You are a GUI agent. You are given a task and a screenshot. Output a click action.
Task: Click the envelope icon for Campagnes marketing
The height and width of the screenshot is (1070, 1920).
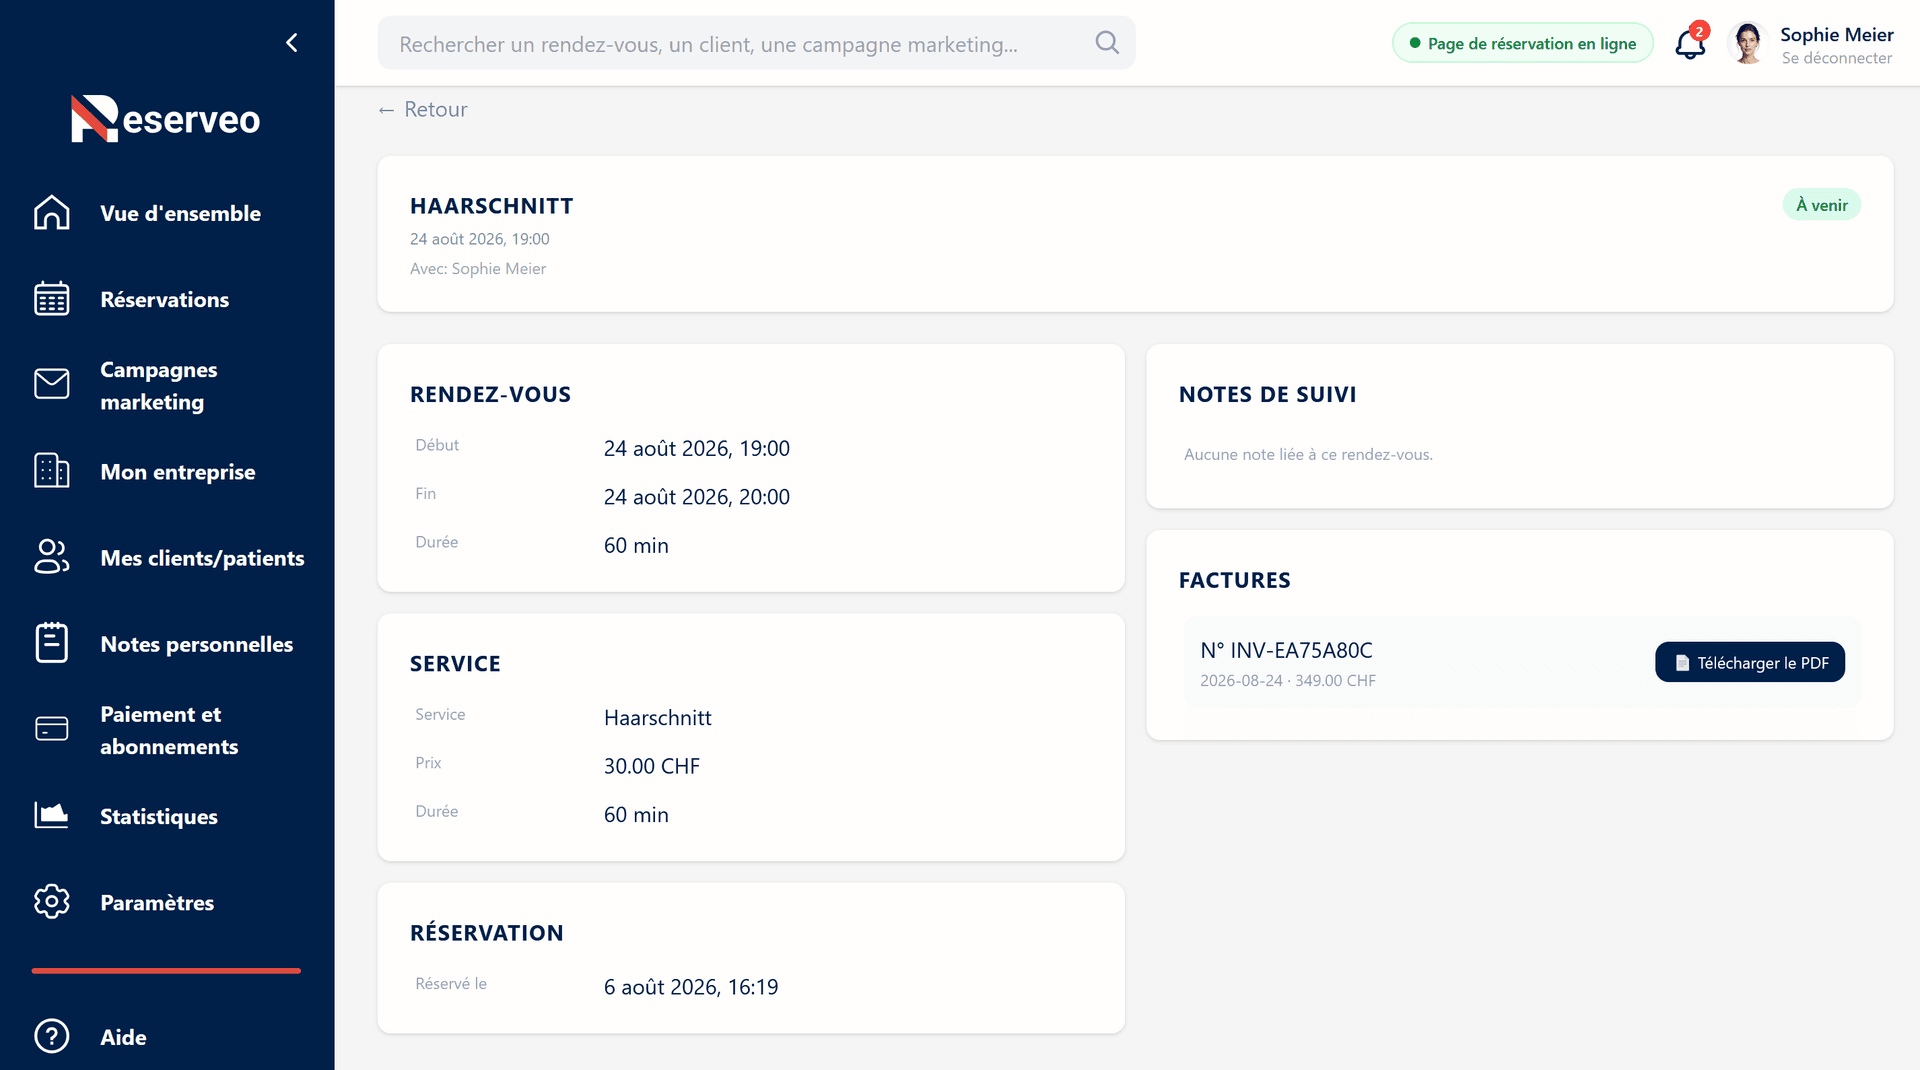pyautogui.click(x=52, y=385)
